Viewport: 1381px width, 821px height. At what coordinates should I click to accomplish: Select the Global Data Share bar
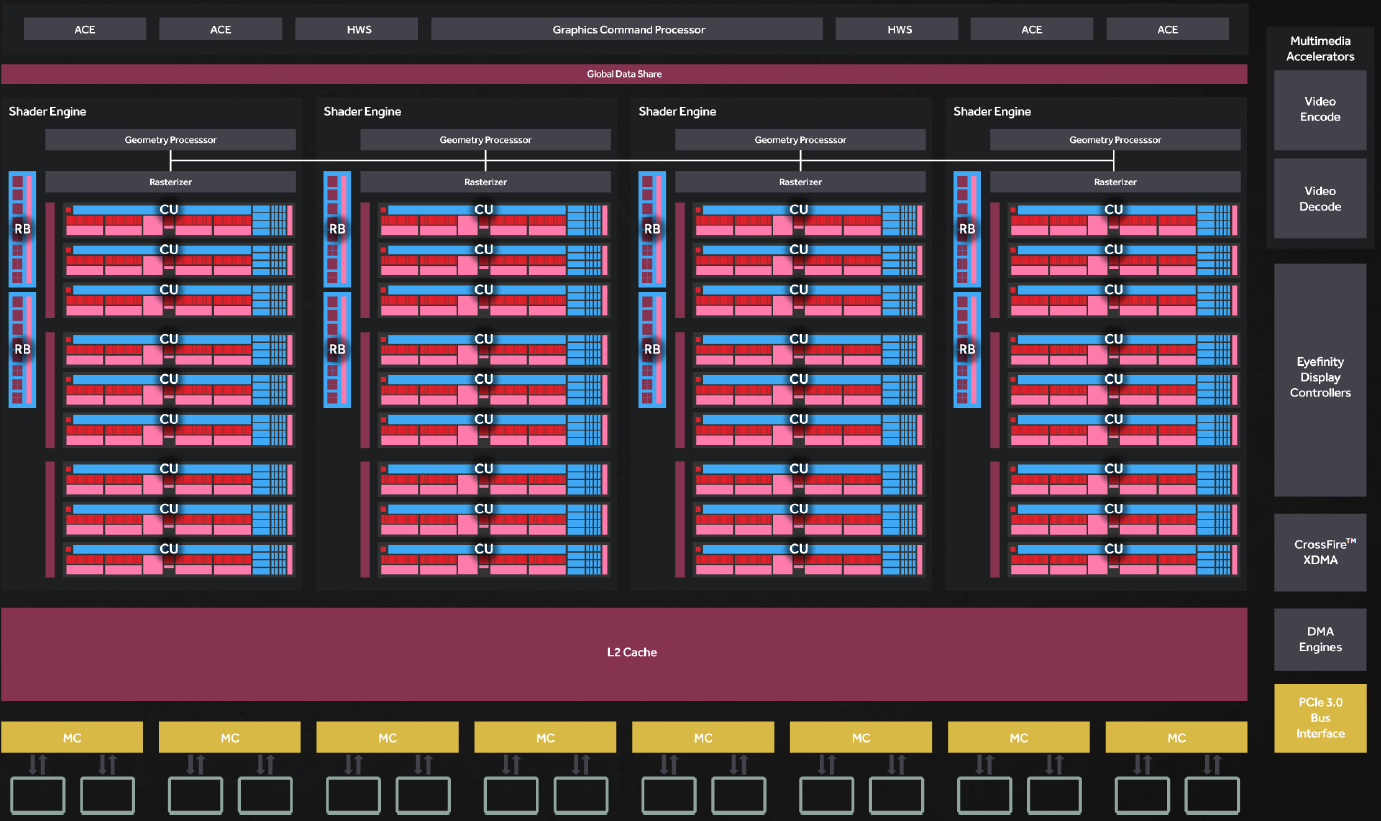tap(624, 74)
